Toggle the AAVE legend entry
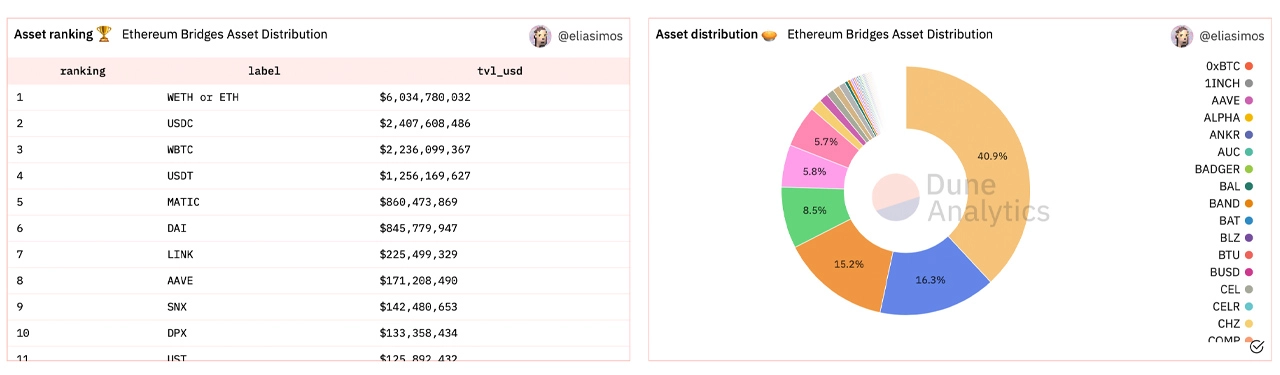 1232,101
